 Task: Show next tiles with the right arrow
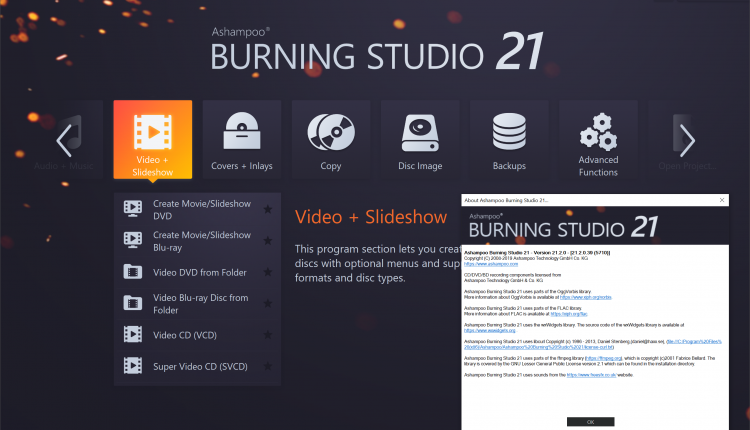[x=687, y=141]
